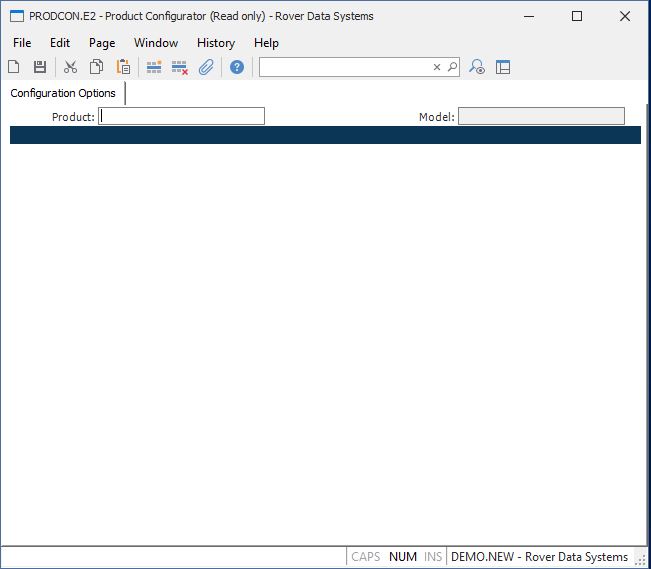Click the Insert row icon
The image size is (651, 569).
pos(154,67)
